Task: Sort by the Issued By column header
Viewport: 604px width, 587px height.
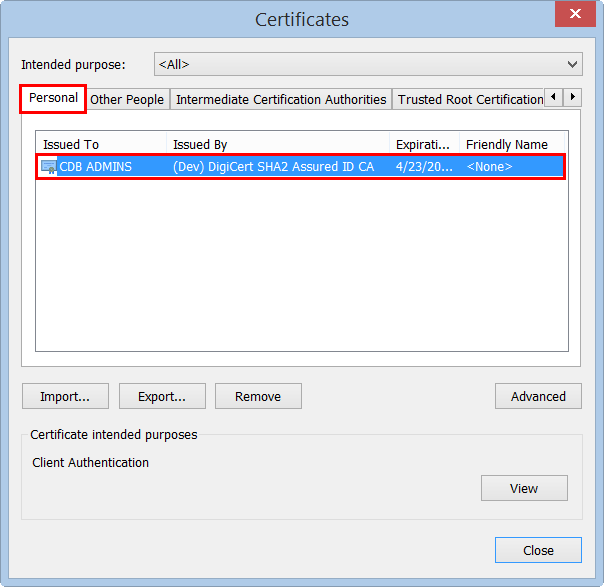Action: 277,145
